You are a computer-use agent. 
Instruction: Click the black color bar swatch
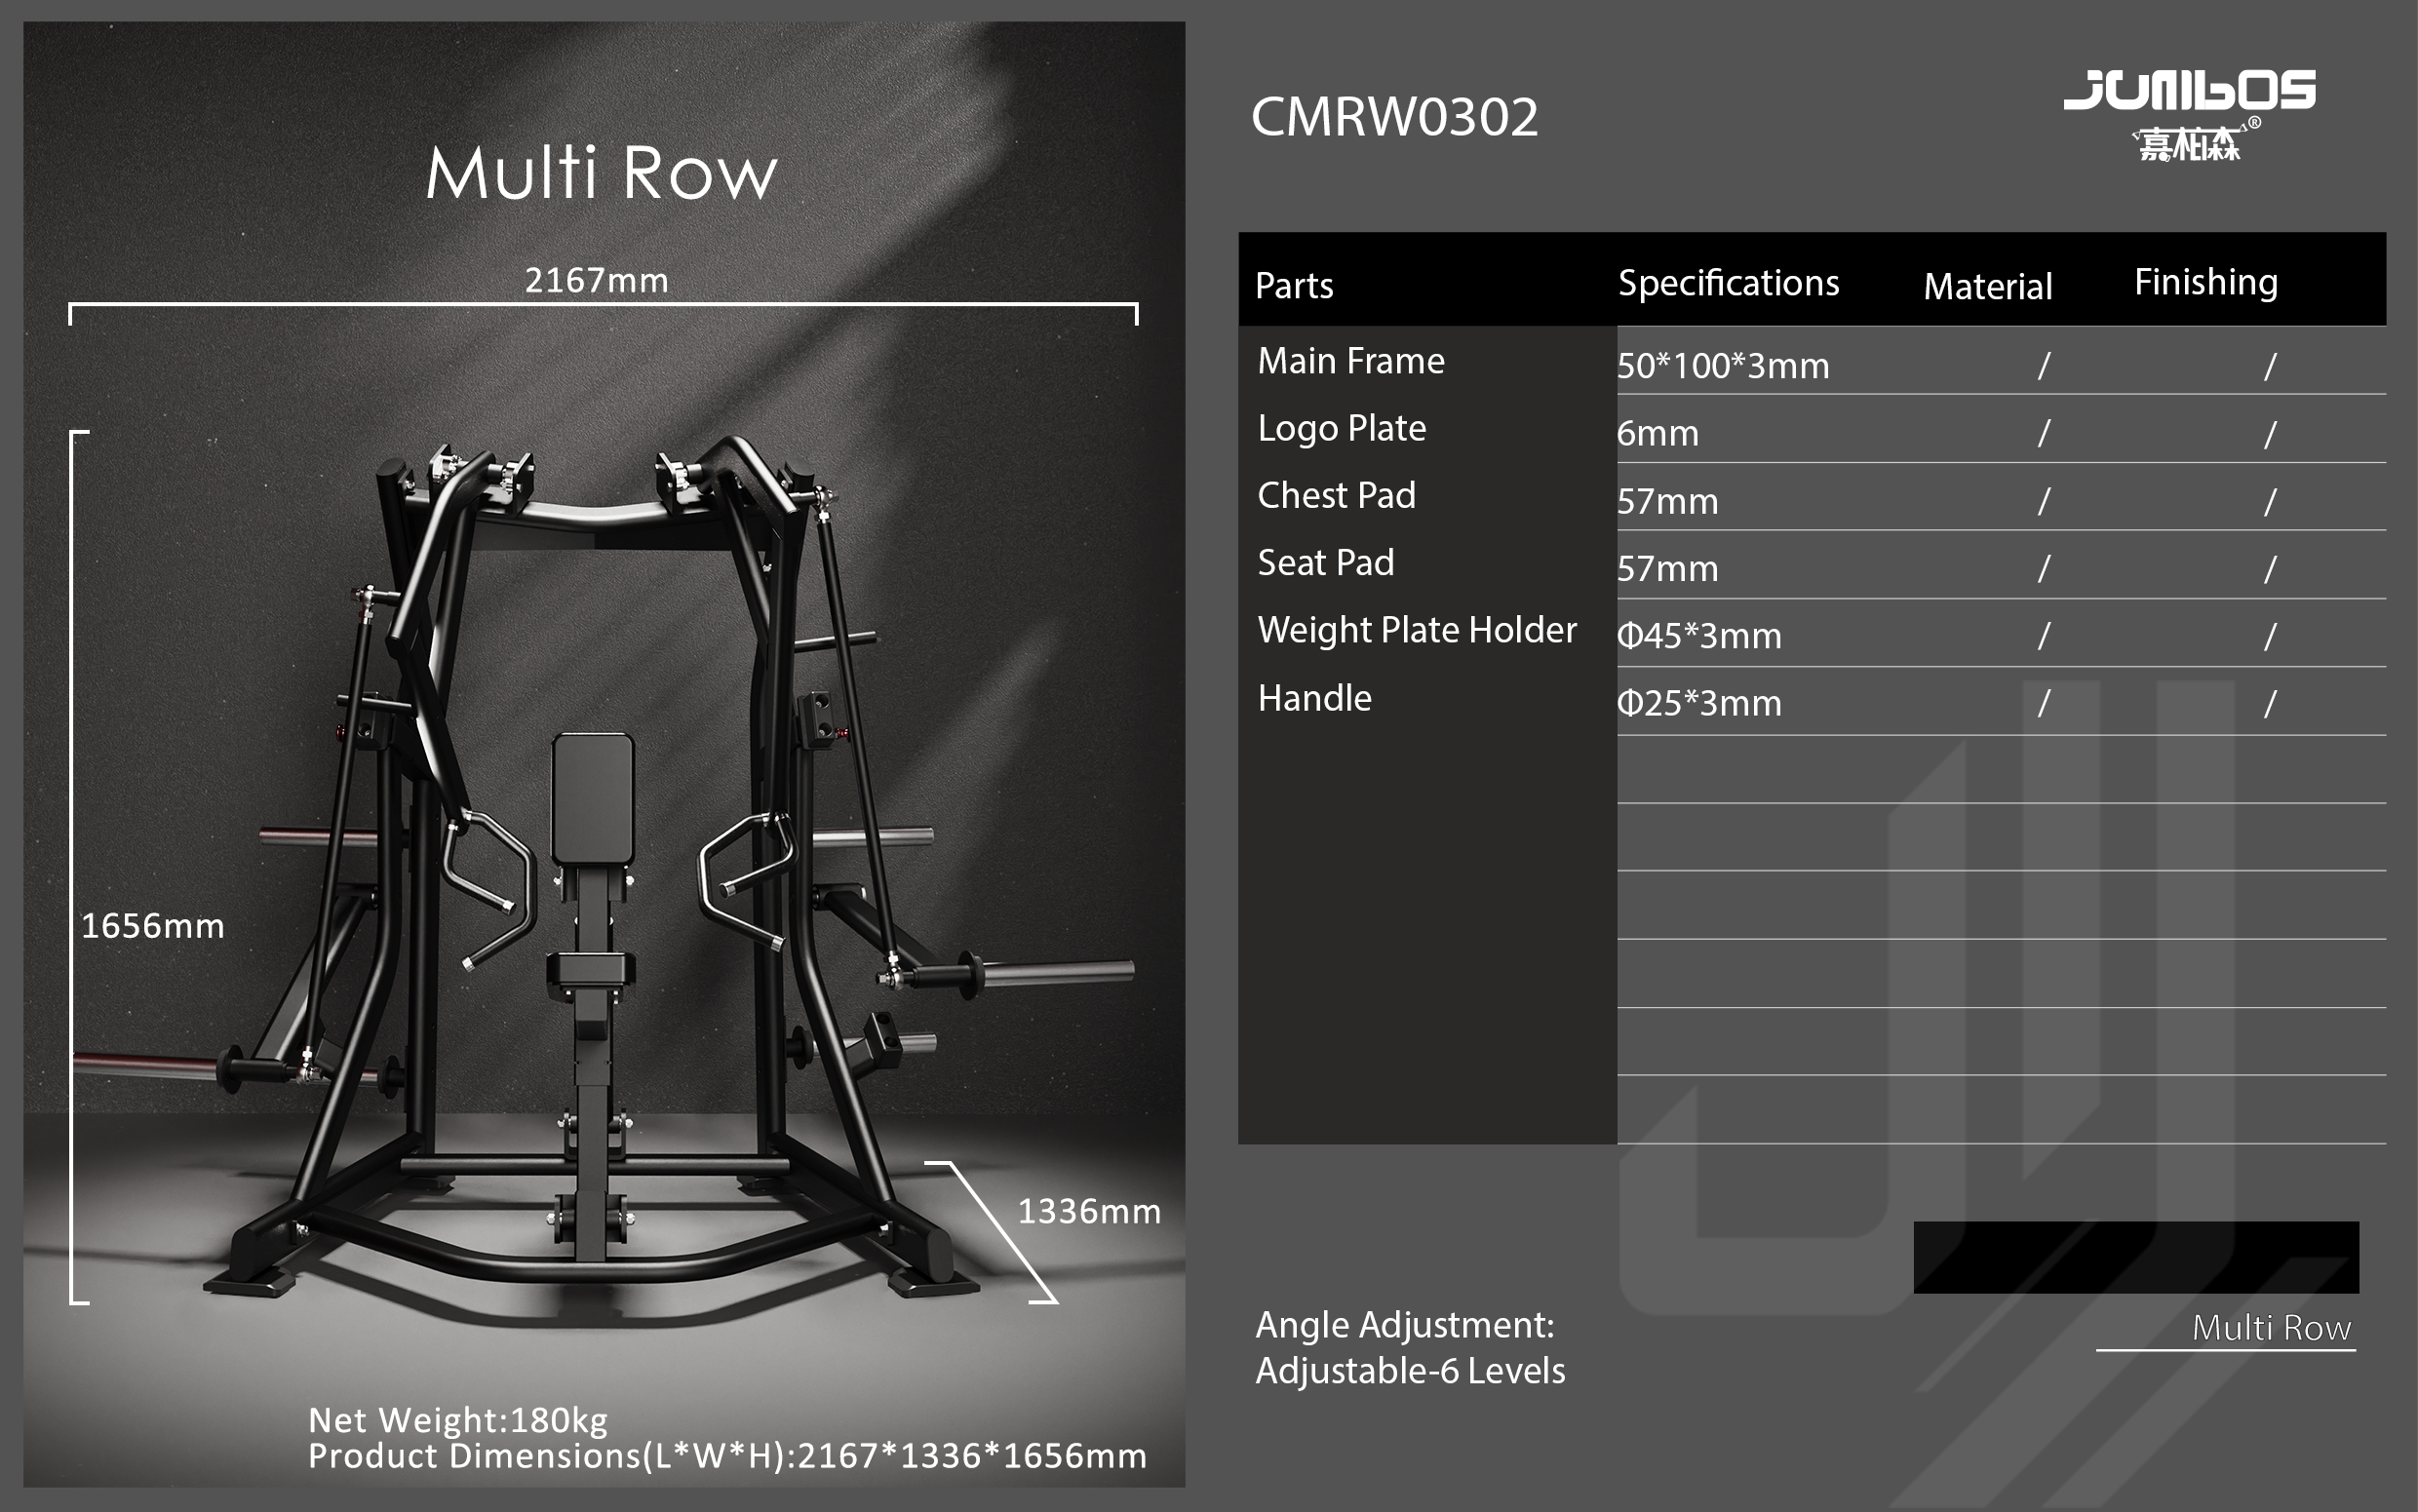[x=2135, y=1257]
